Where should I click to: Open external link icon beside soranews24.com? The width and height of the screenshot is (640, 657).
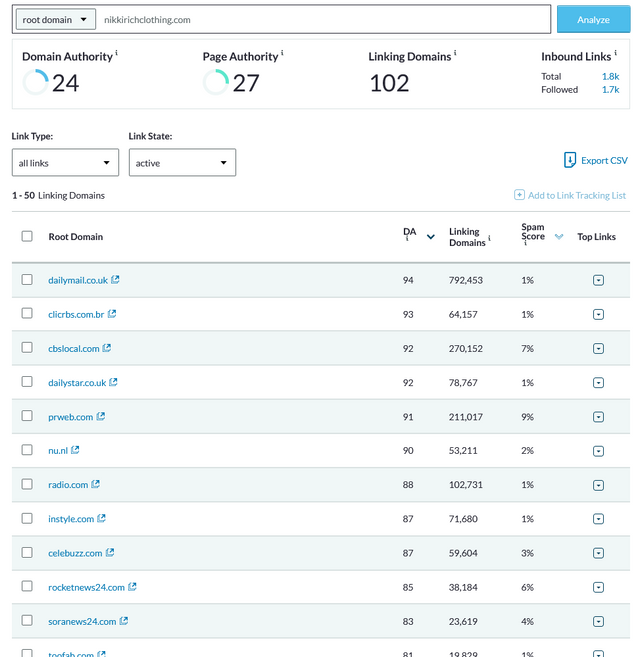coord(124,621)
